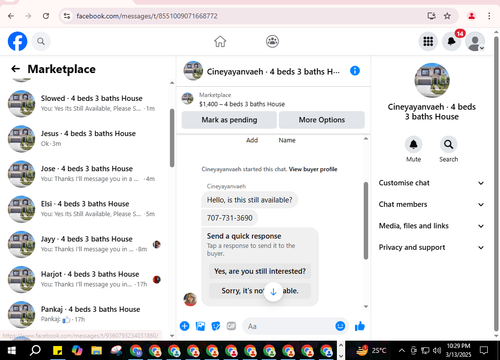
Task: Click the 707-731-3690 message bubble
Action: tap(230, 218)
